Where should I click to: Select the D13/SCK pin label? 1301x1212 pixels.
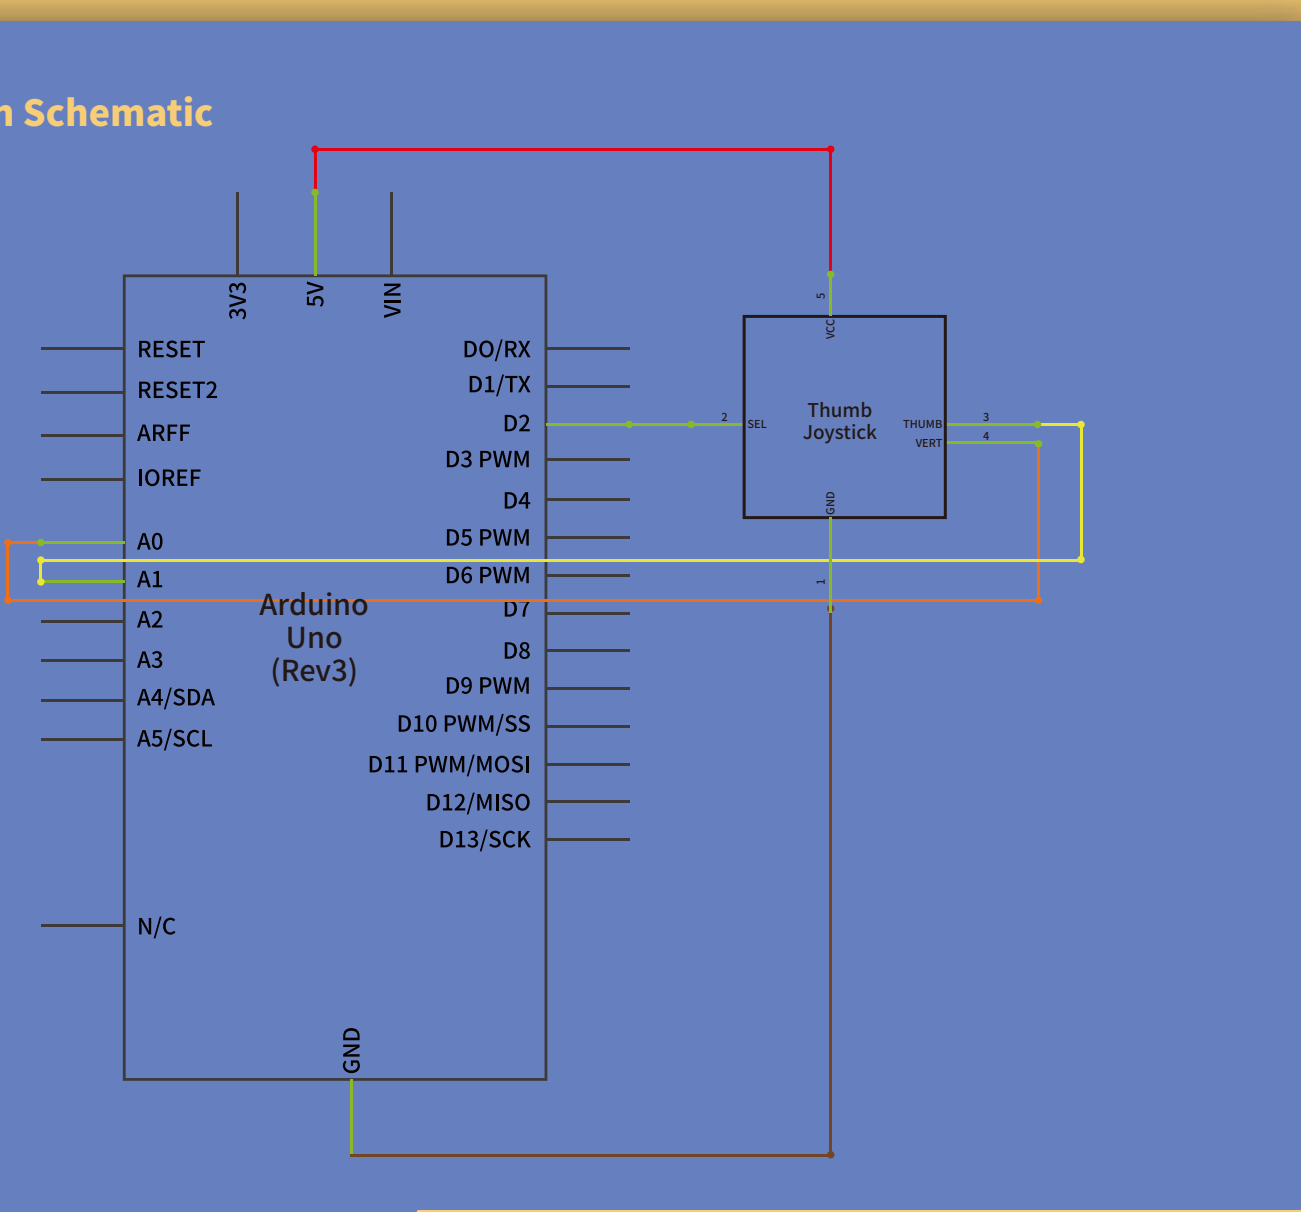point(485,840)
